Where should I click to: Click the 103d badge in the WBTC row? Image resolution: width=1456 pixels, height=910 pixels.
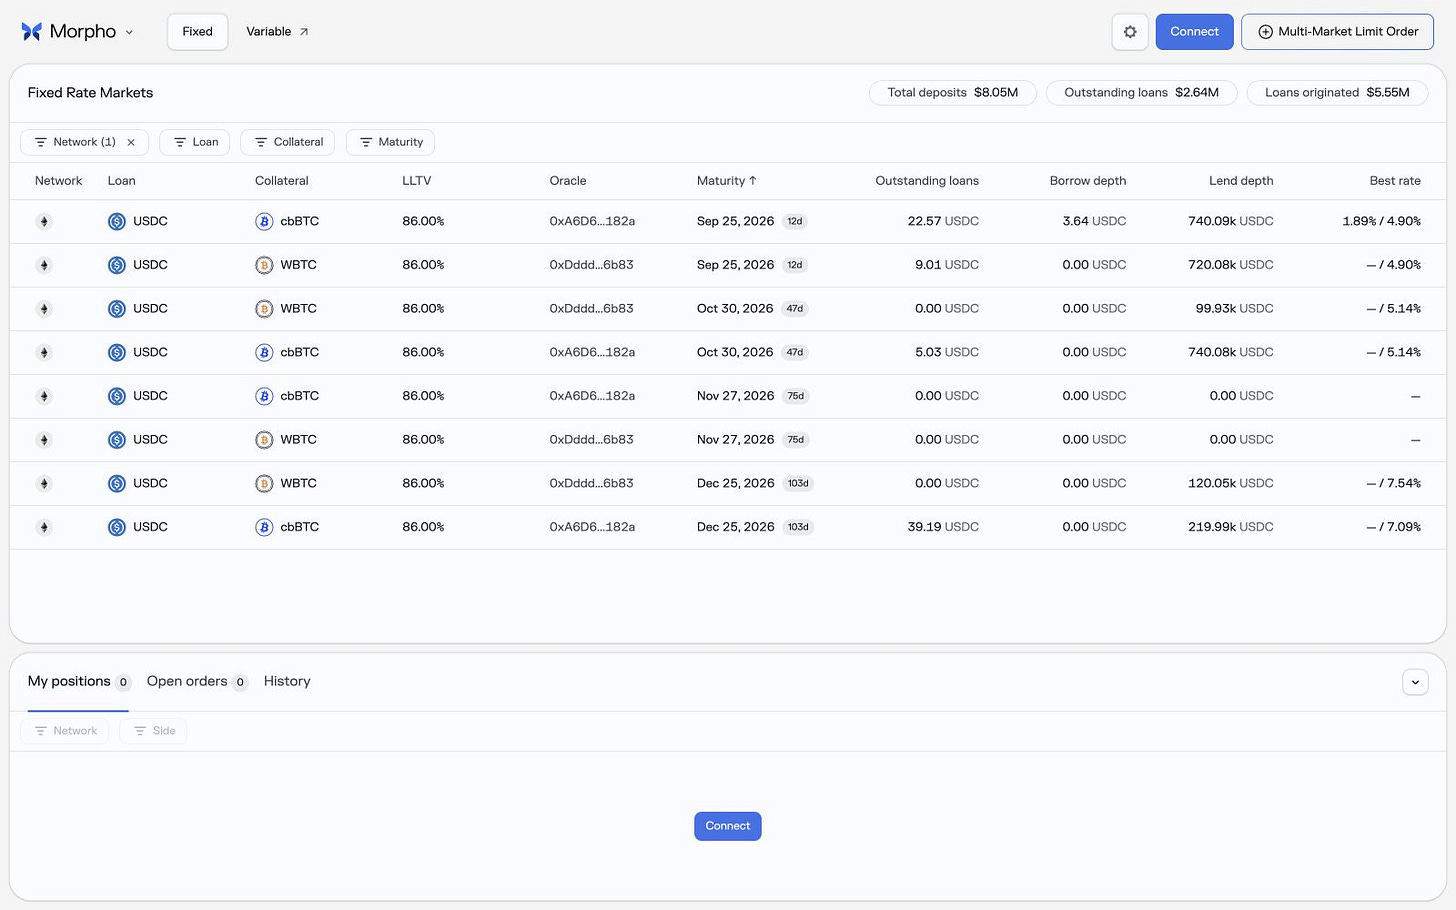click(x=798, y=484)
